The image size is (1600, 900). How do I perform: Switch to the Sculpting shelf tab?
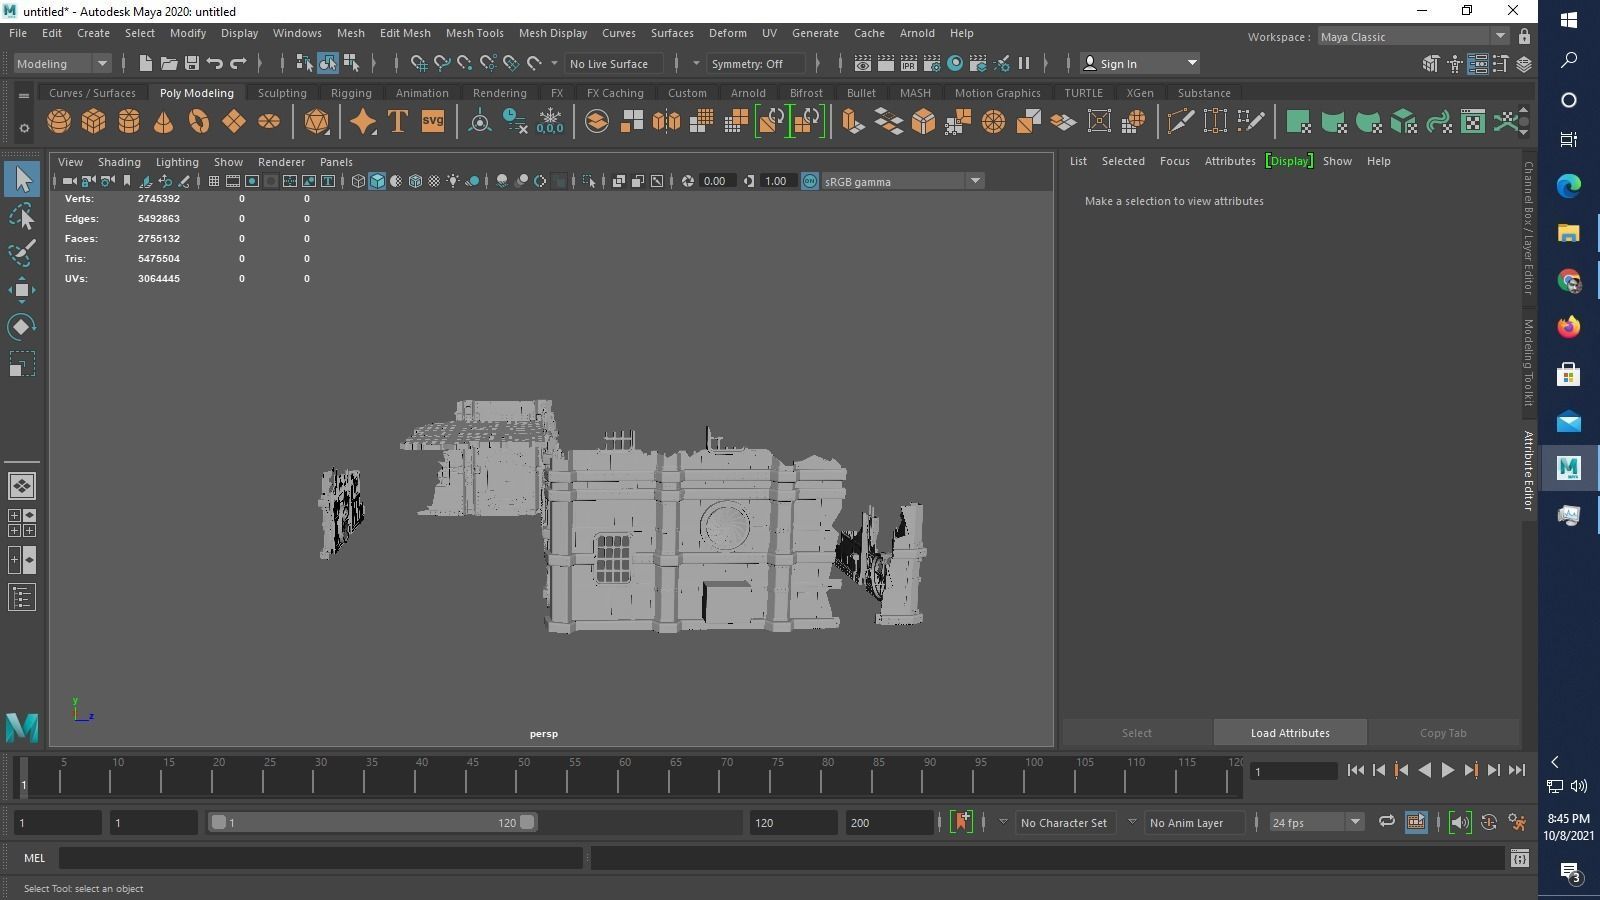click(x=282, y=93)
